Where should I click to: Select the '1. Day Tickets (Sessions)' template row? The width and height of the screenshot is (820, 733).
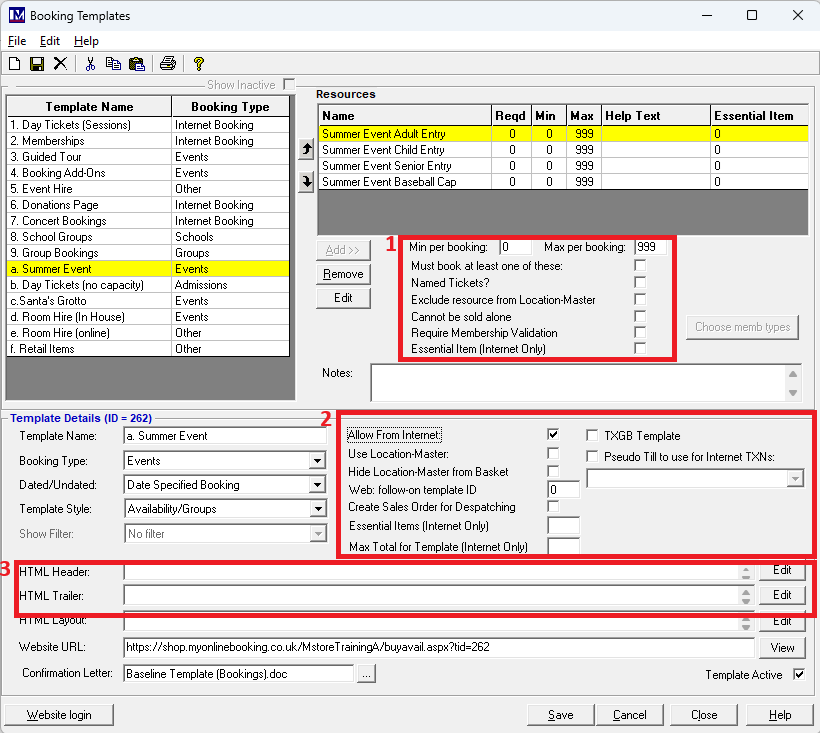pyautogui.click(x=149, y=124)
